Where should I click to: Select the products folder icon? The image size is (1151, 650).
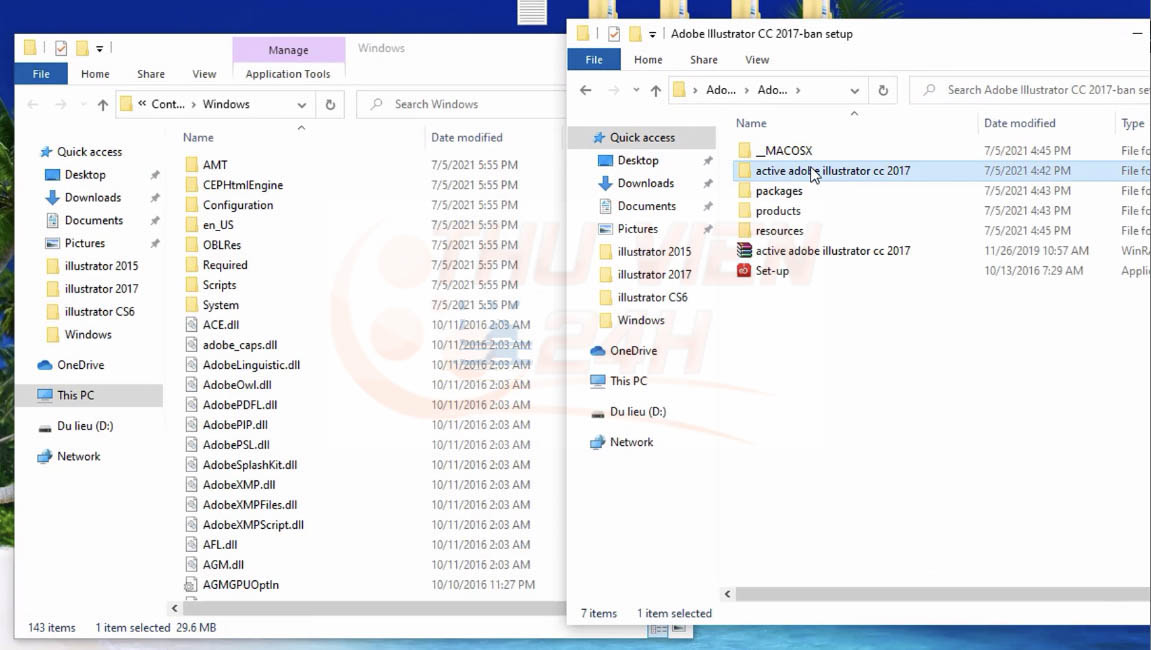click(744, 211)
